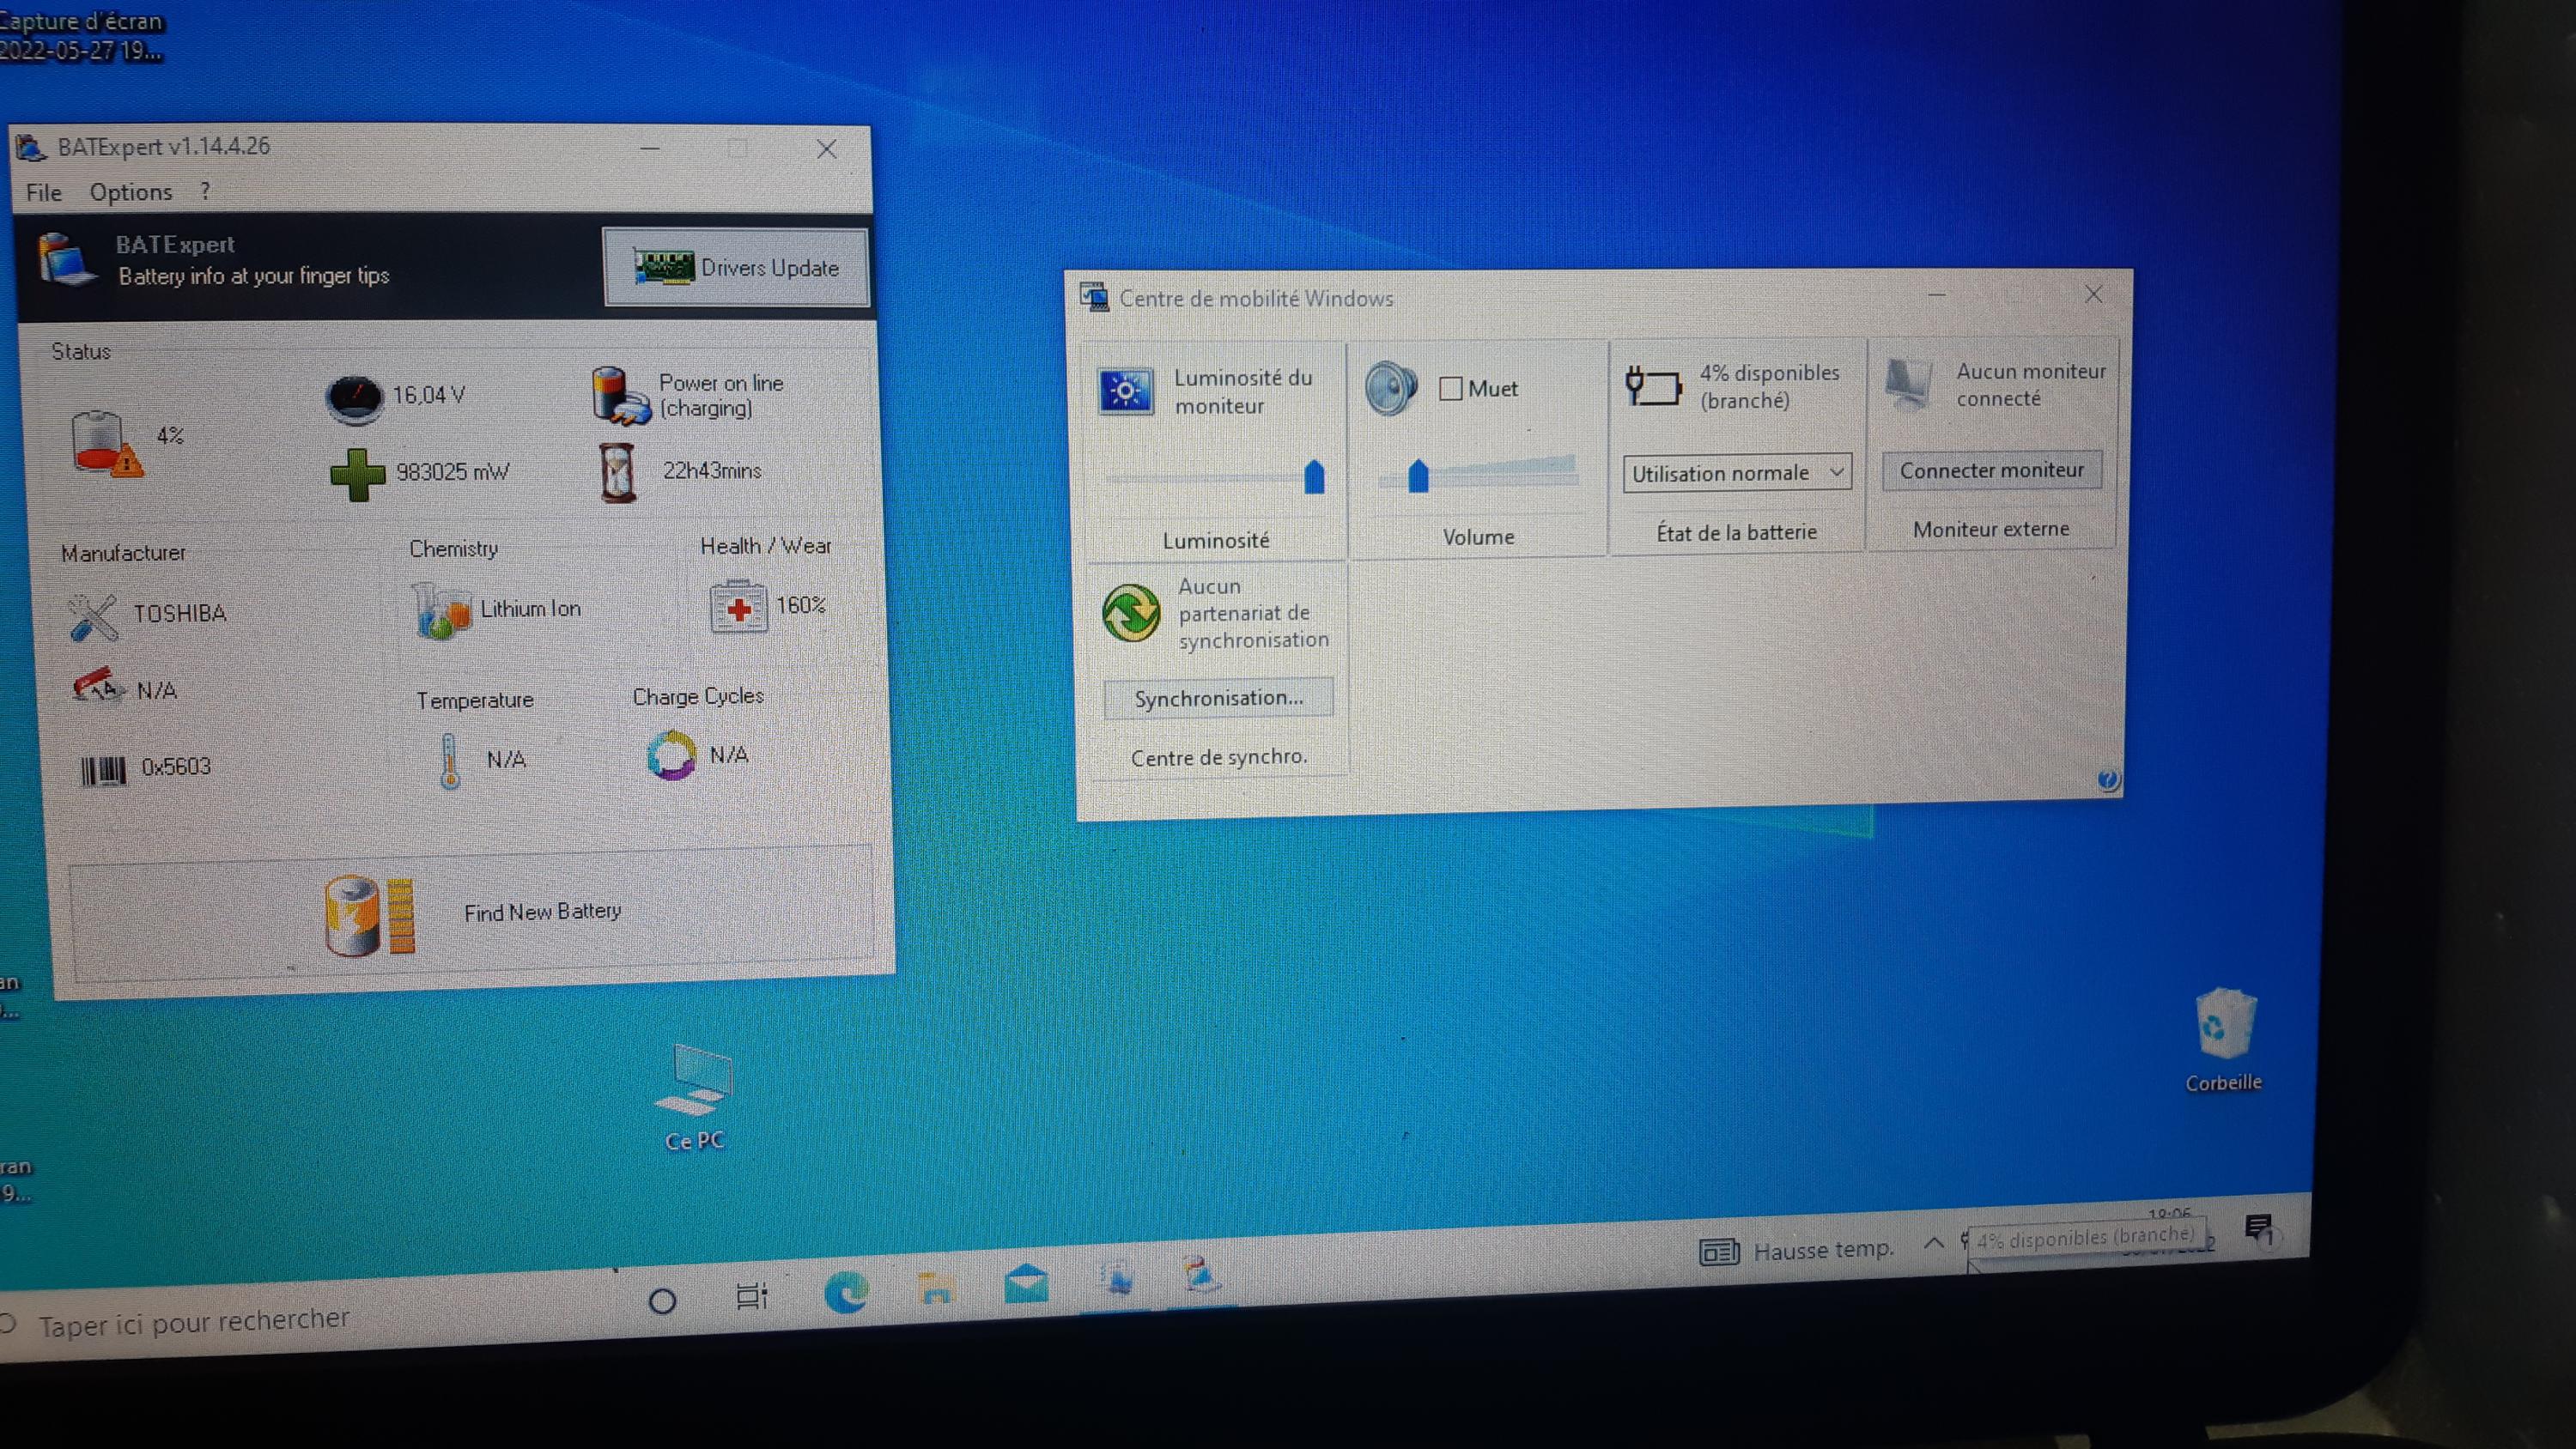The height and width of the screenshot is (1449, 2576).
Task: Click the brightness monitor icon
Action: [1124, 391]
